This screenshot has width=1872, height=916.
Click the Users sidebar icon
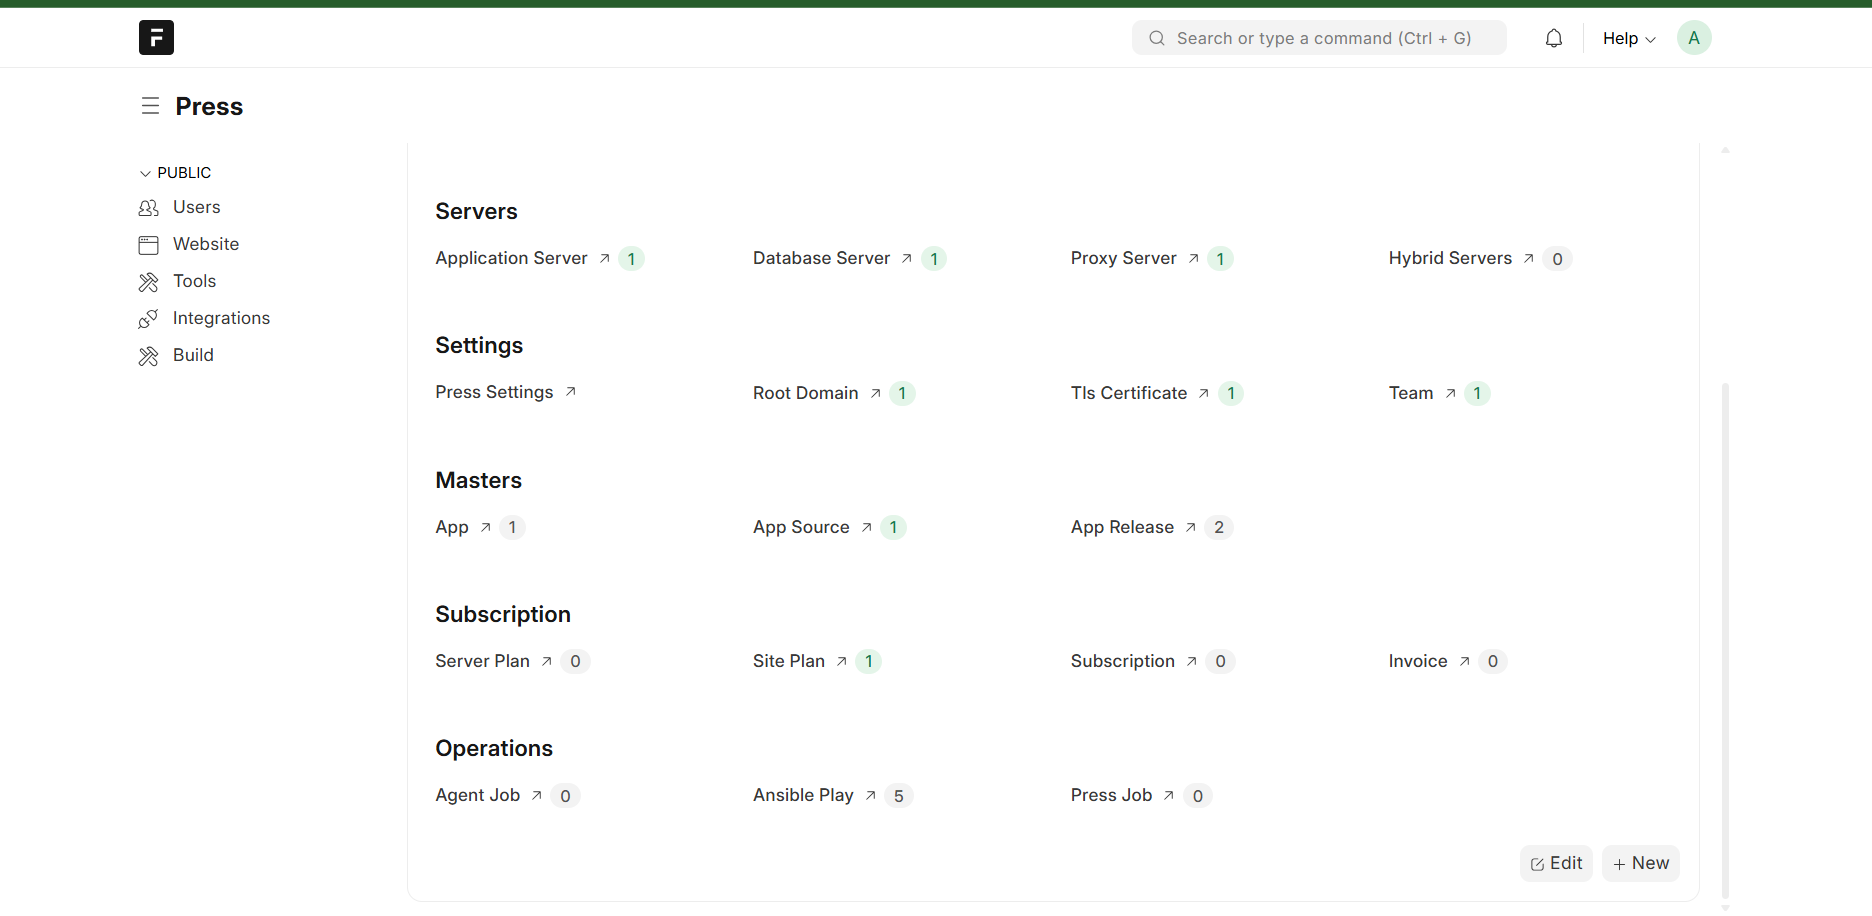click(149, 208)
